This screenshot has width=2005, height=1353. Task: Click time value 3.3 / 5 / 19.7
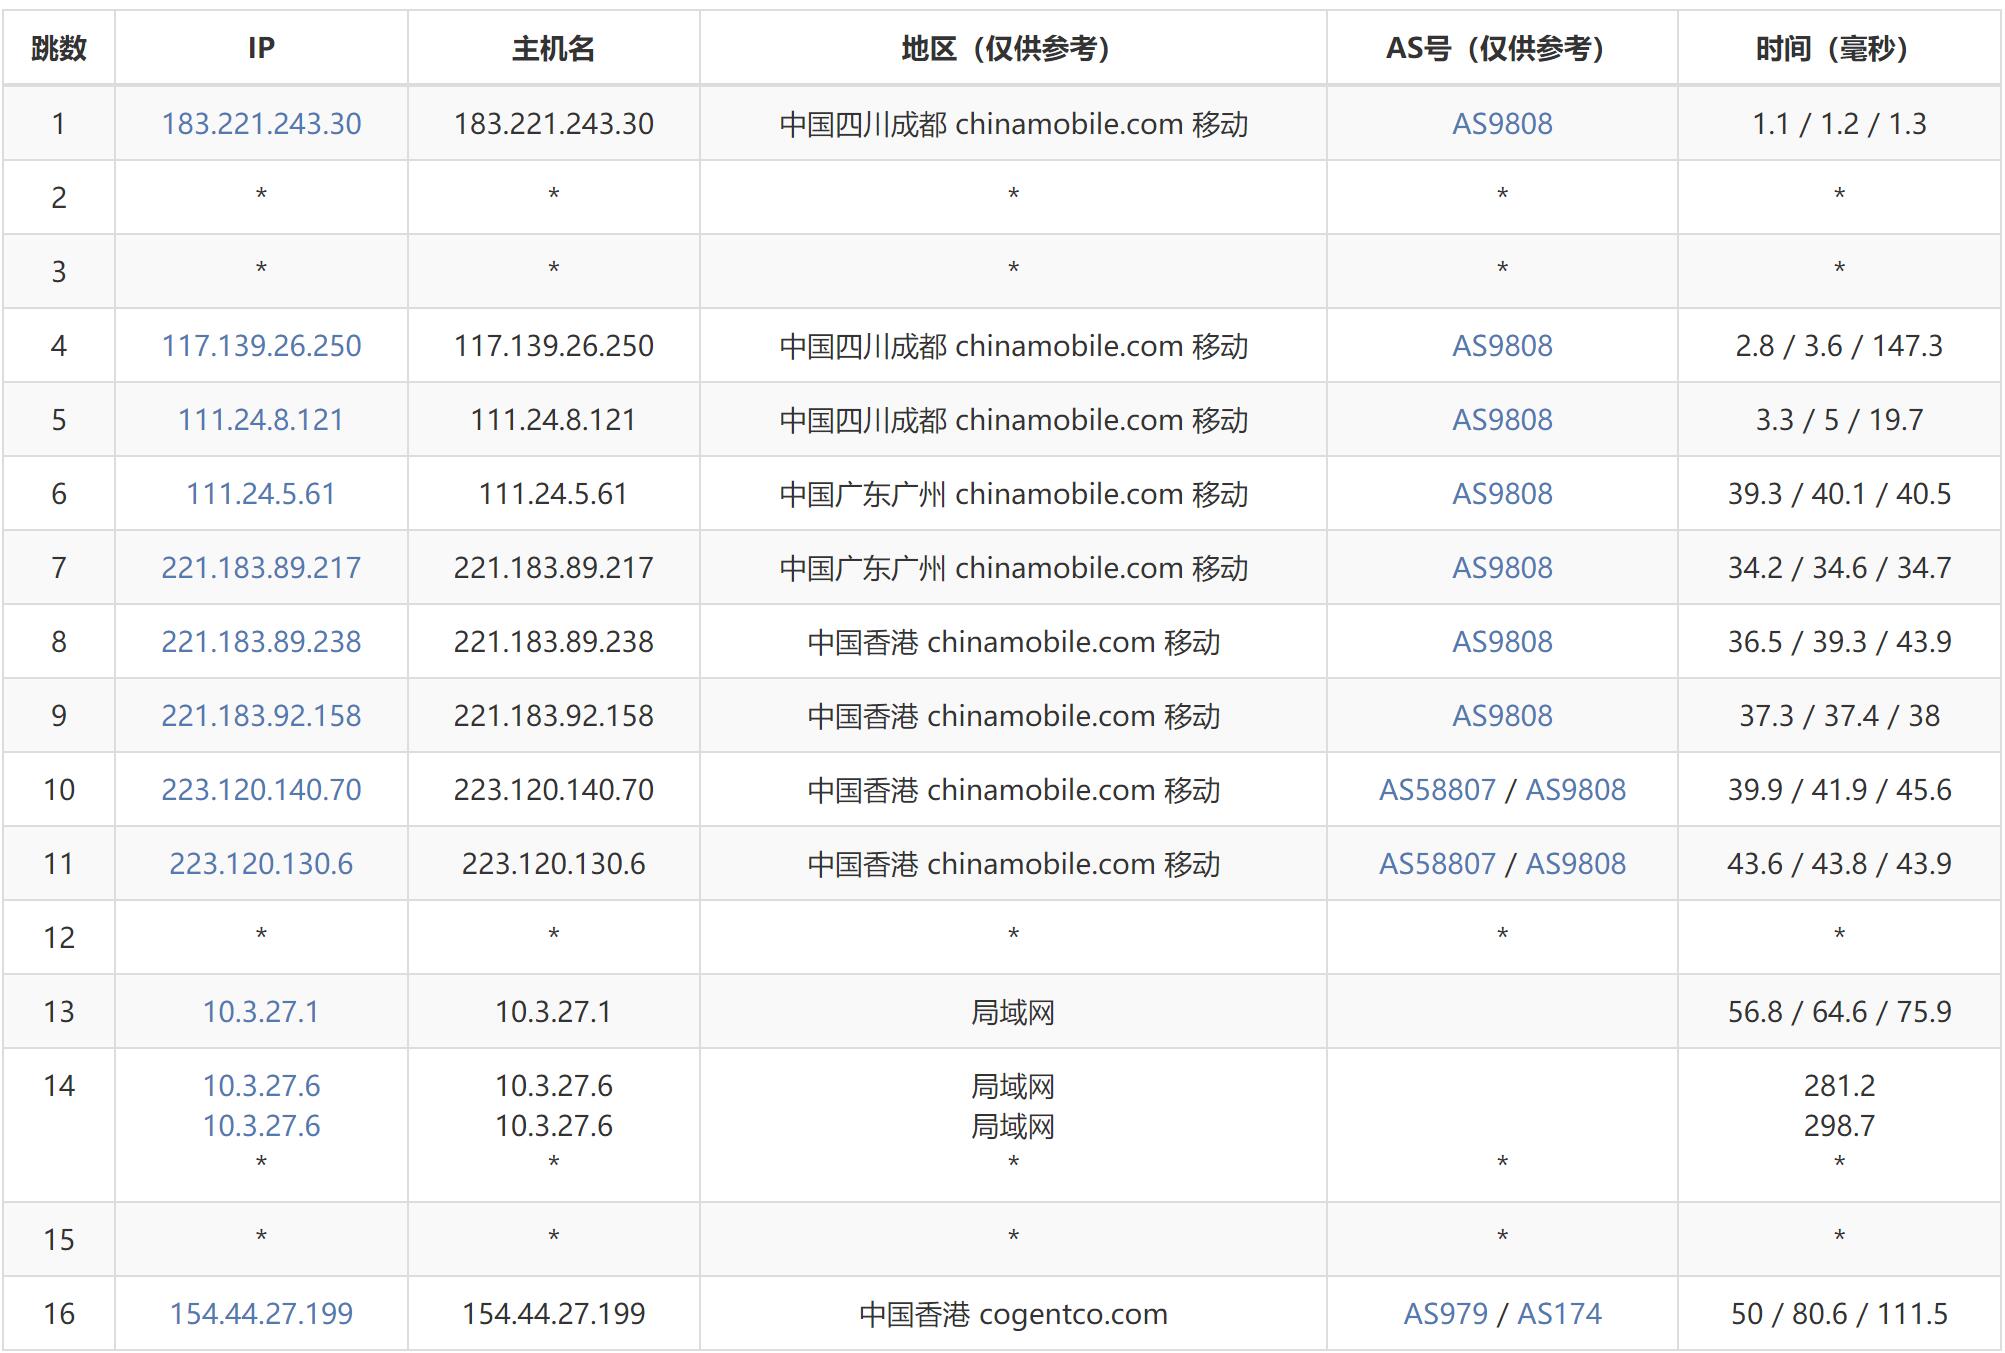tap(1839, 420)
